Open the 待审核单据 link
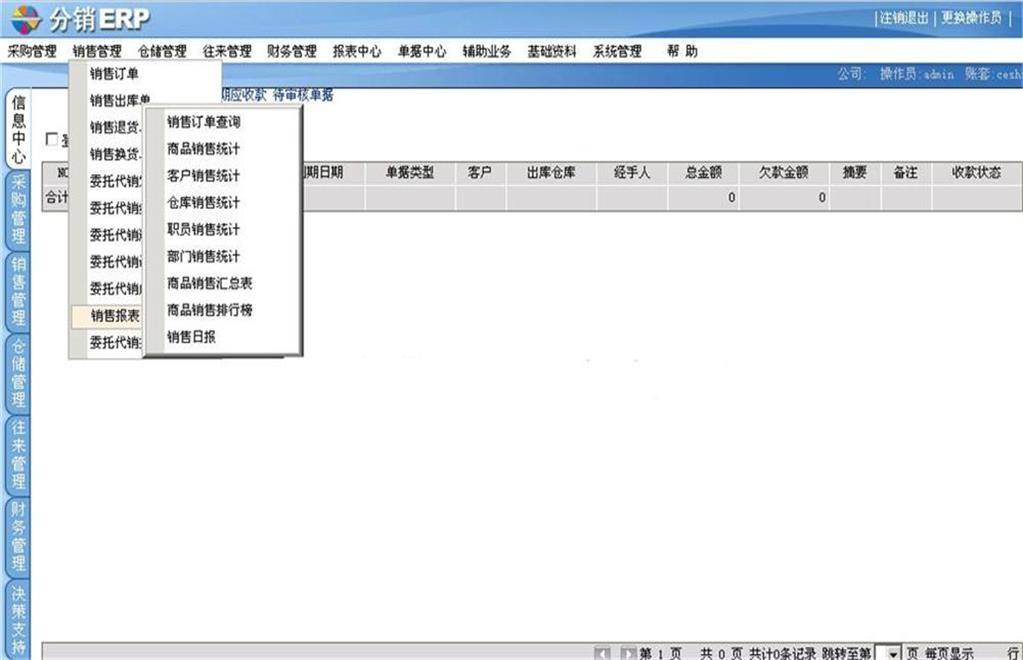The image size is (1023, 660). tap(303, 95)
